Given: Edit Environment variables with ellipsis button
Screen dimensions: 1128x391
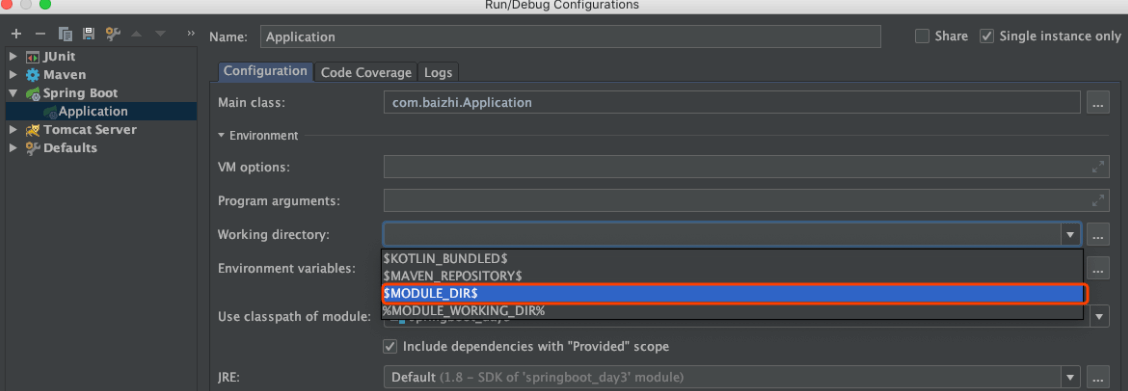Looking at the screenshot, I should click(1097, 268).
